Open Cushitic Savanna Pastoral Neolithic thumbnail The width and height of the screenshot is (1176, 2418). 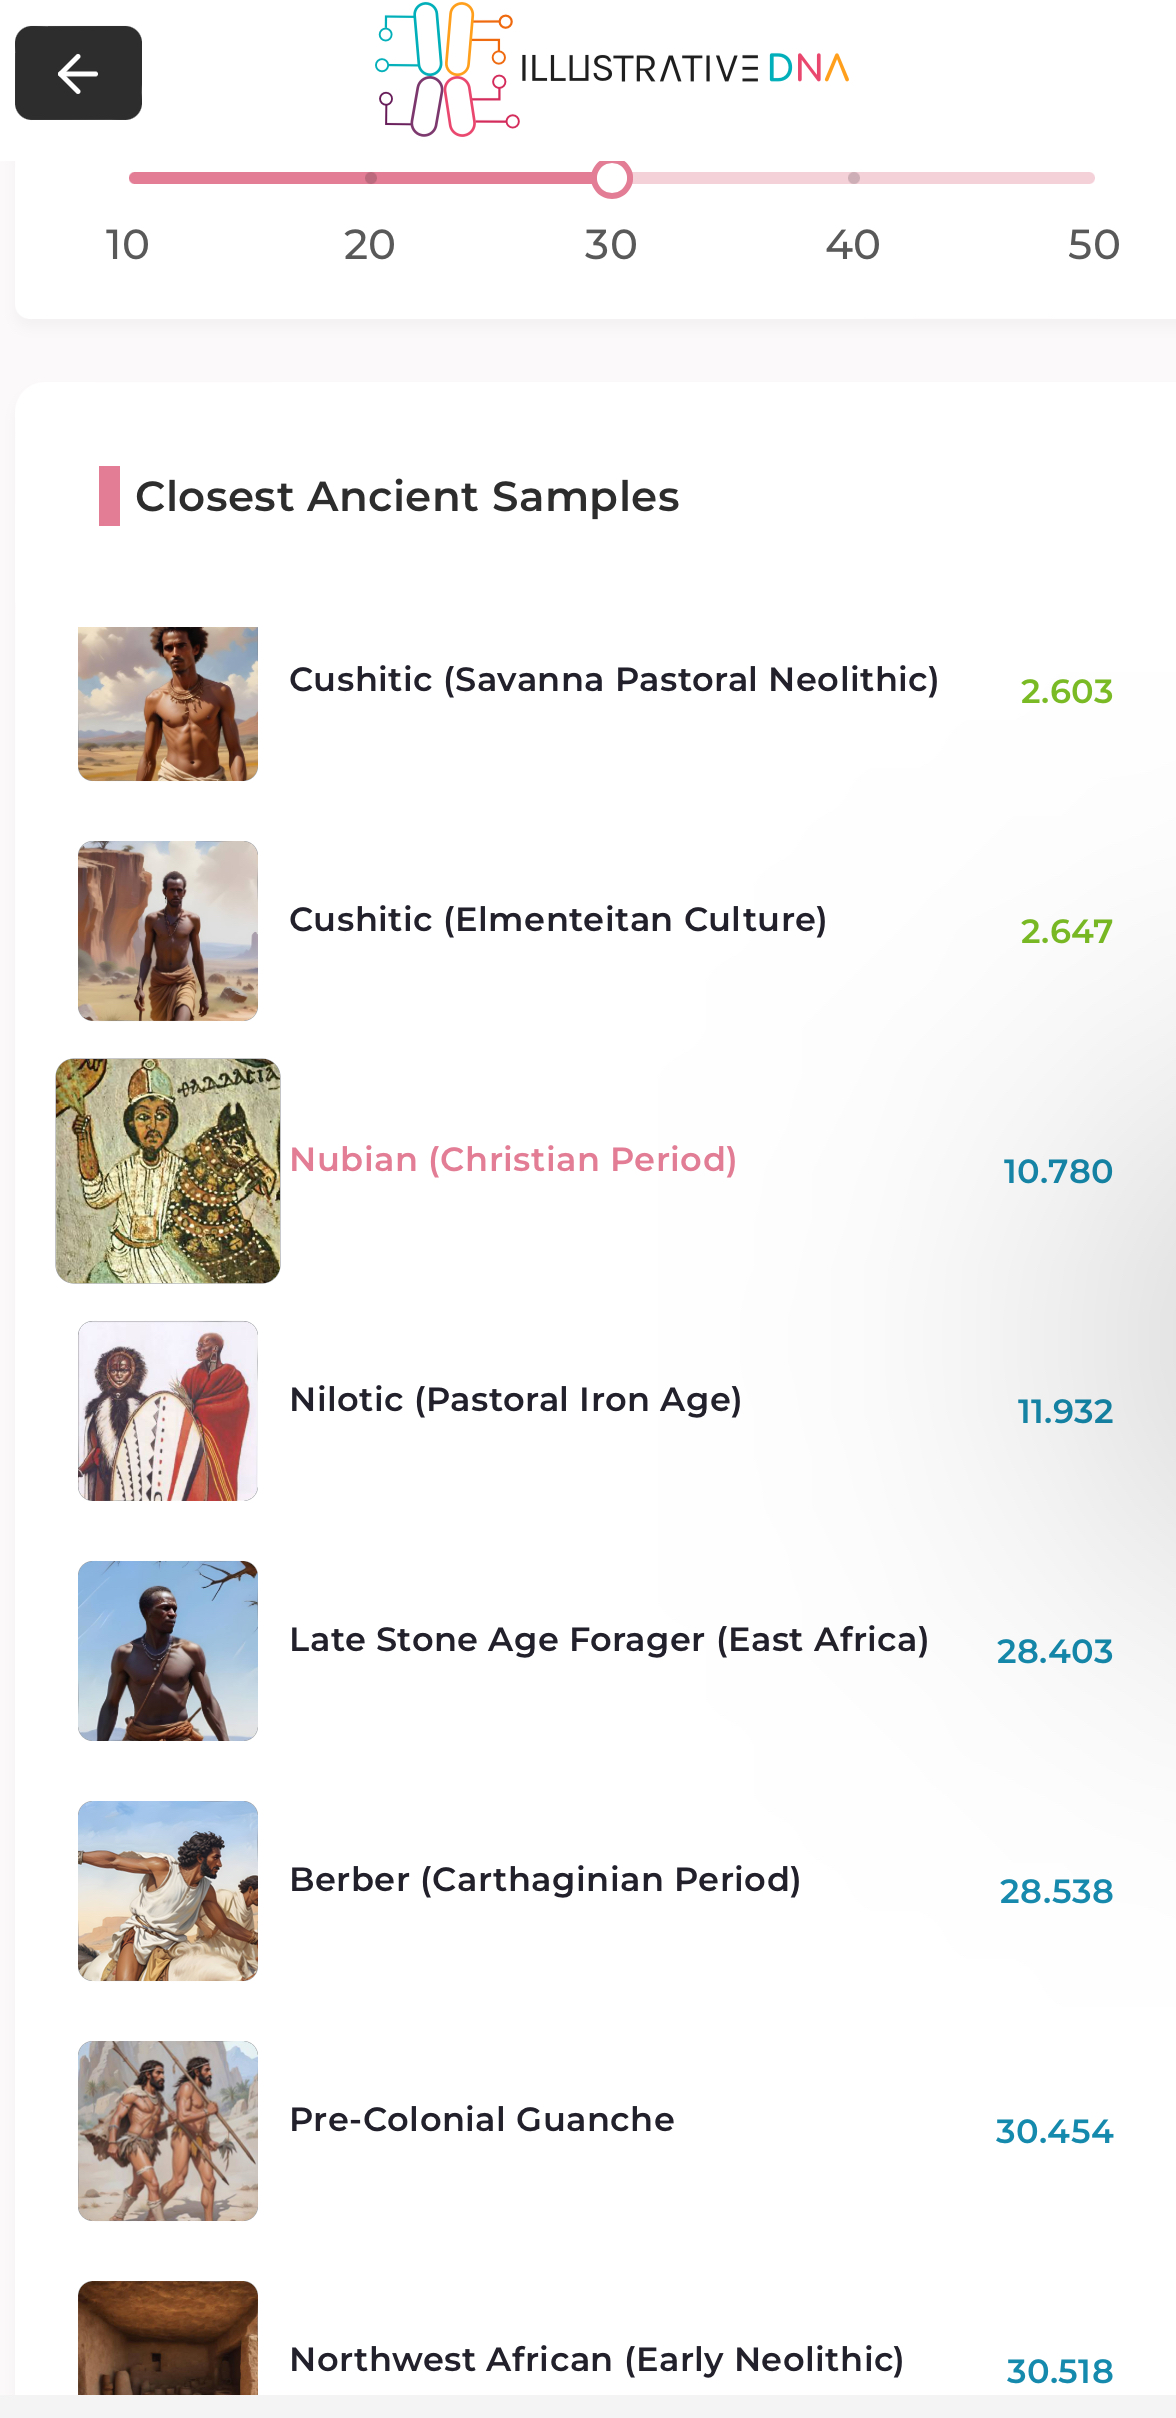[x=168, y=704]
